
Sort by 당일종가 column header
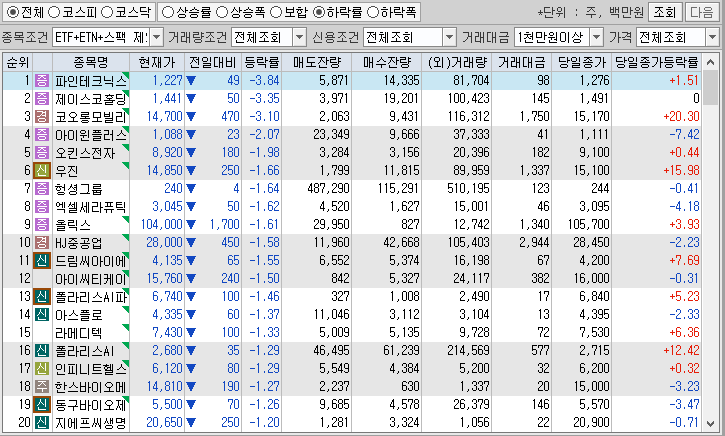point(582,62)
